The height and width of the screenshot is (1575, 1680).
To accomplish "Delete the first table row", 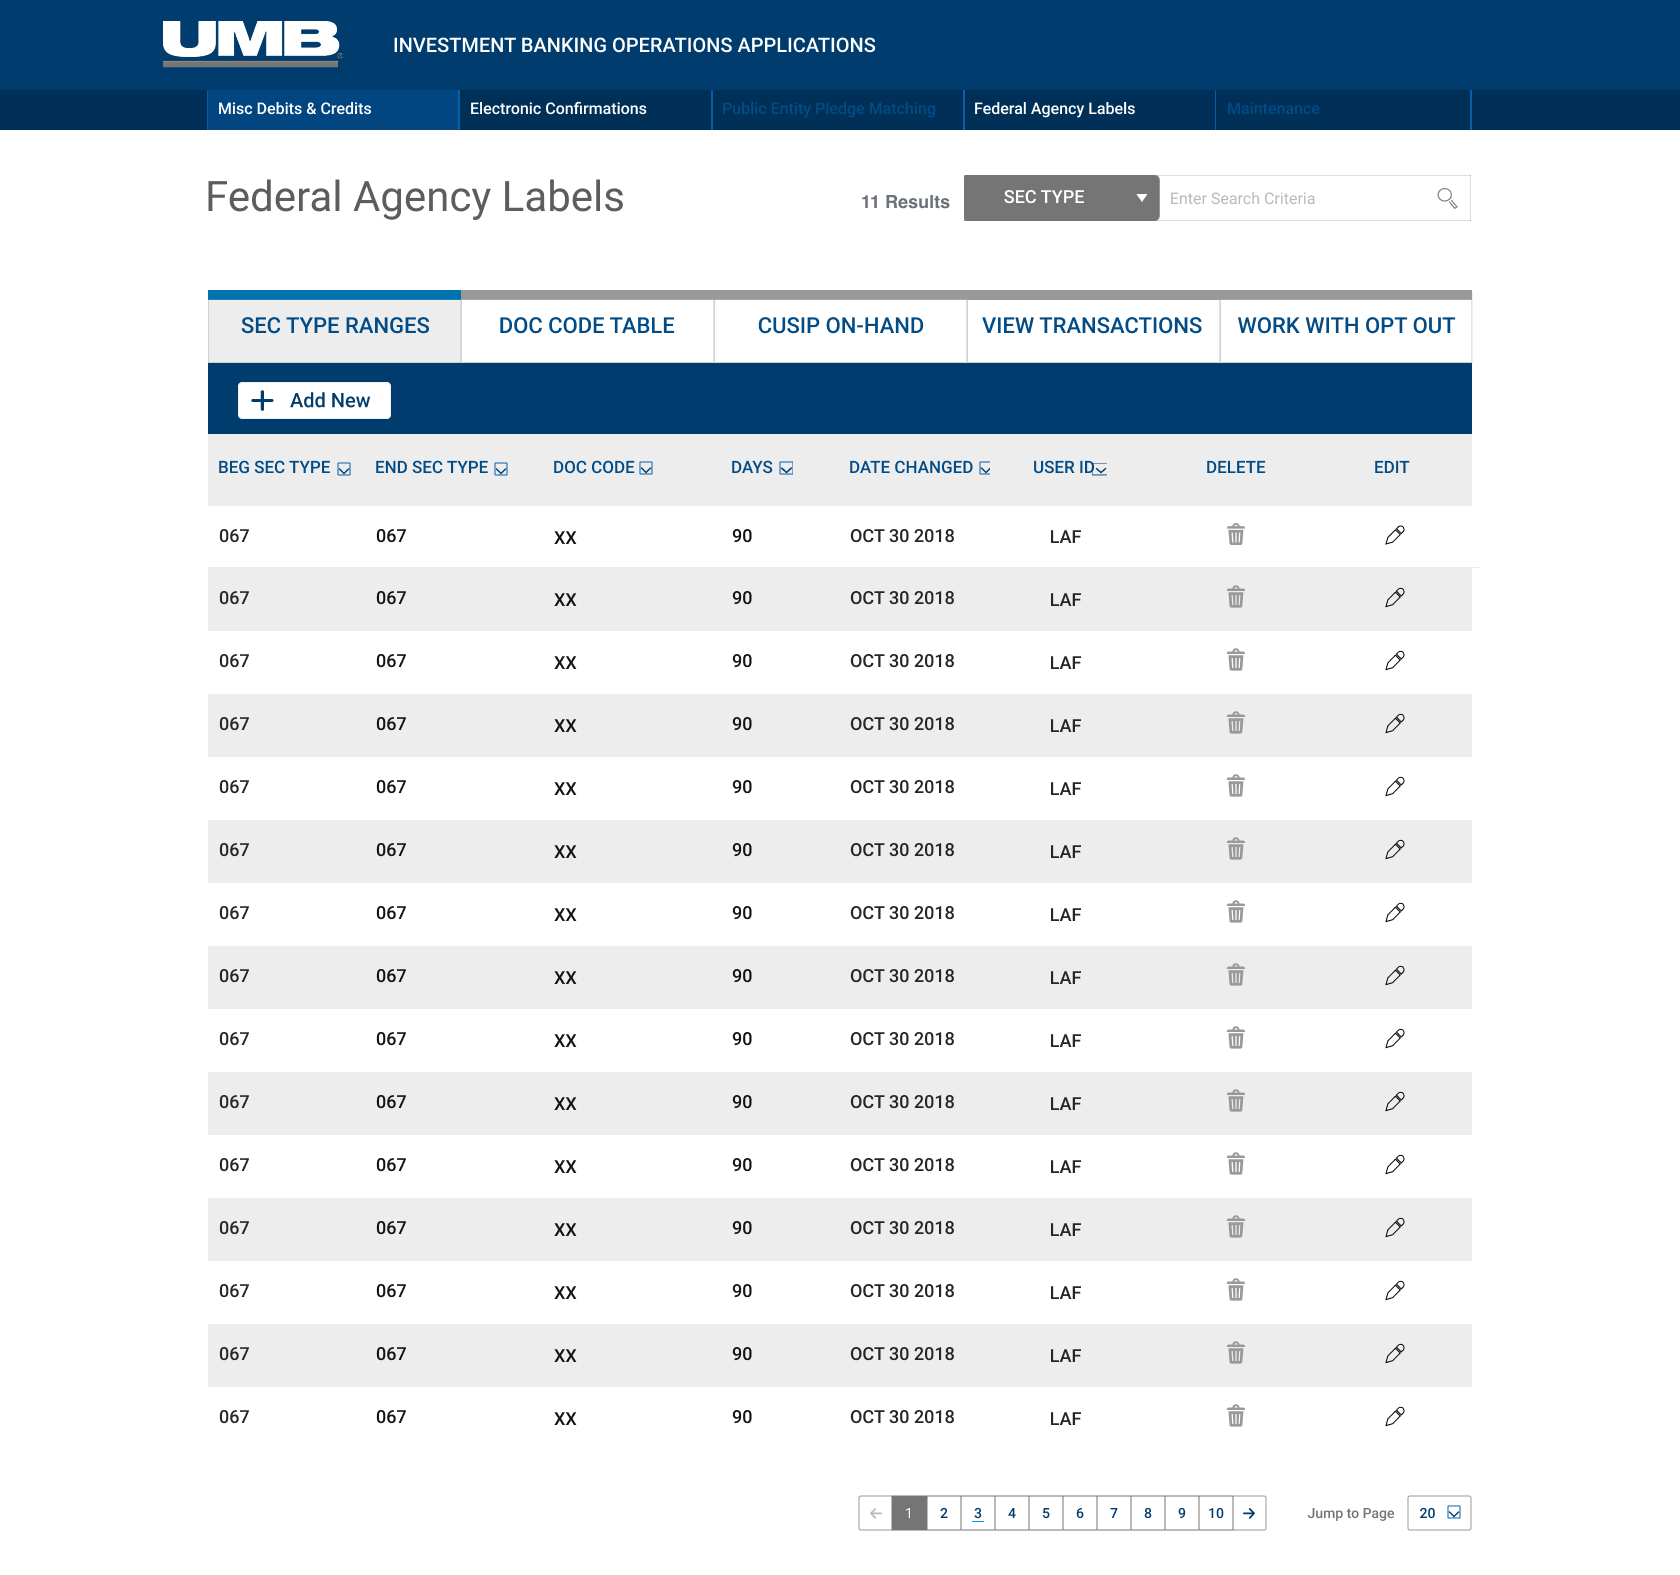I will coord(1236,535).
